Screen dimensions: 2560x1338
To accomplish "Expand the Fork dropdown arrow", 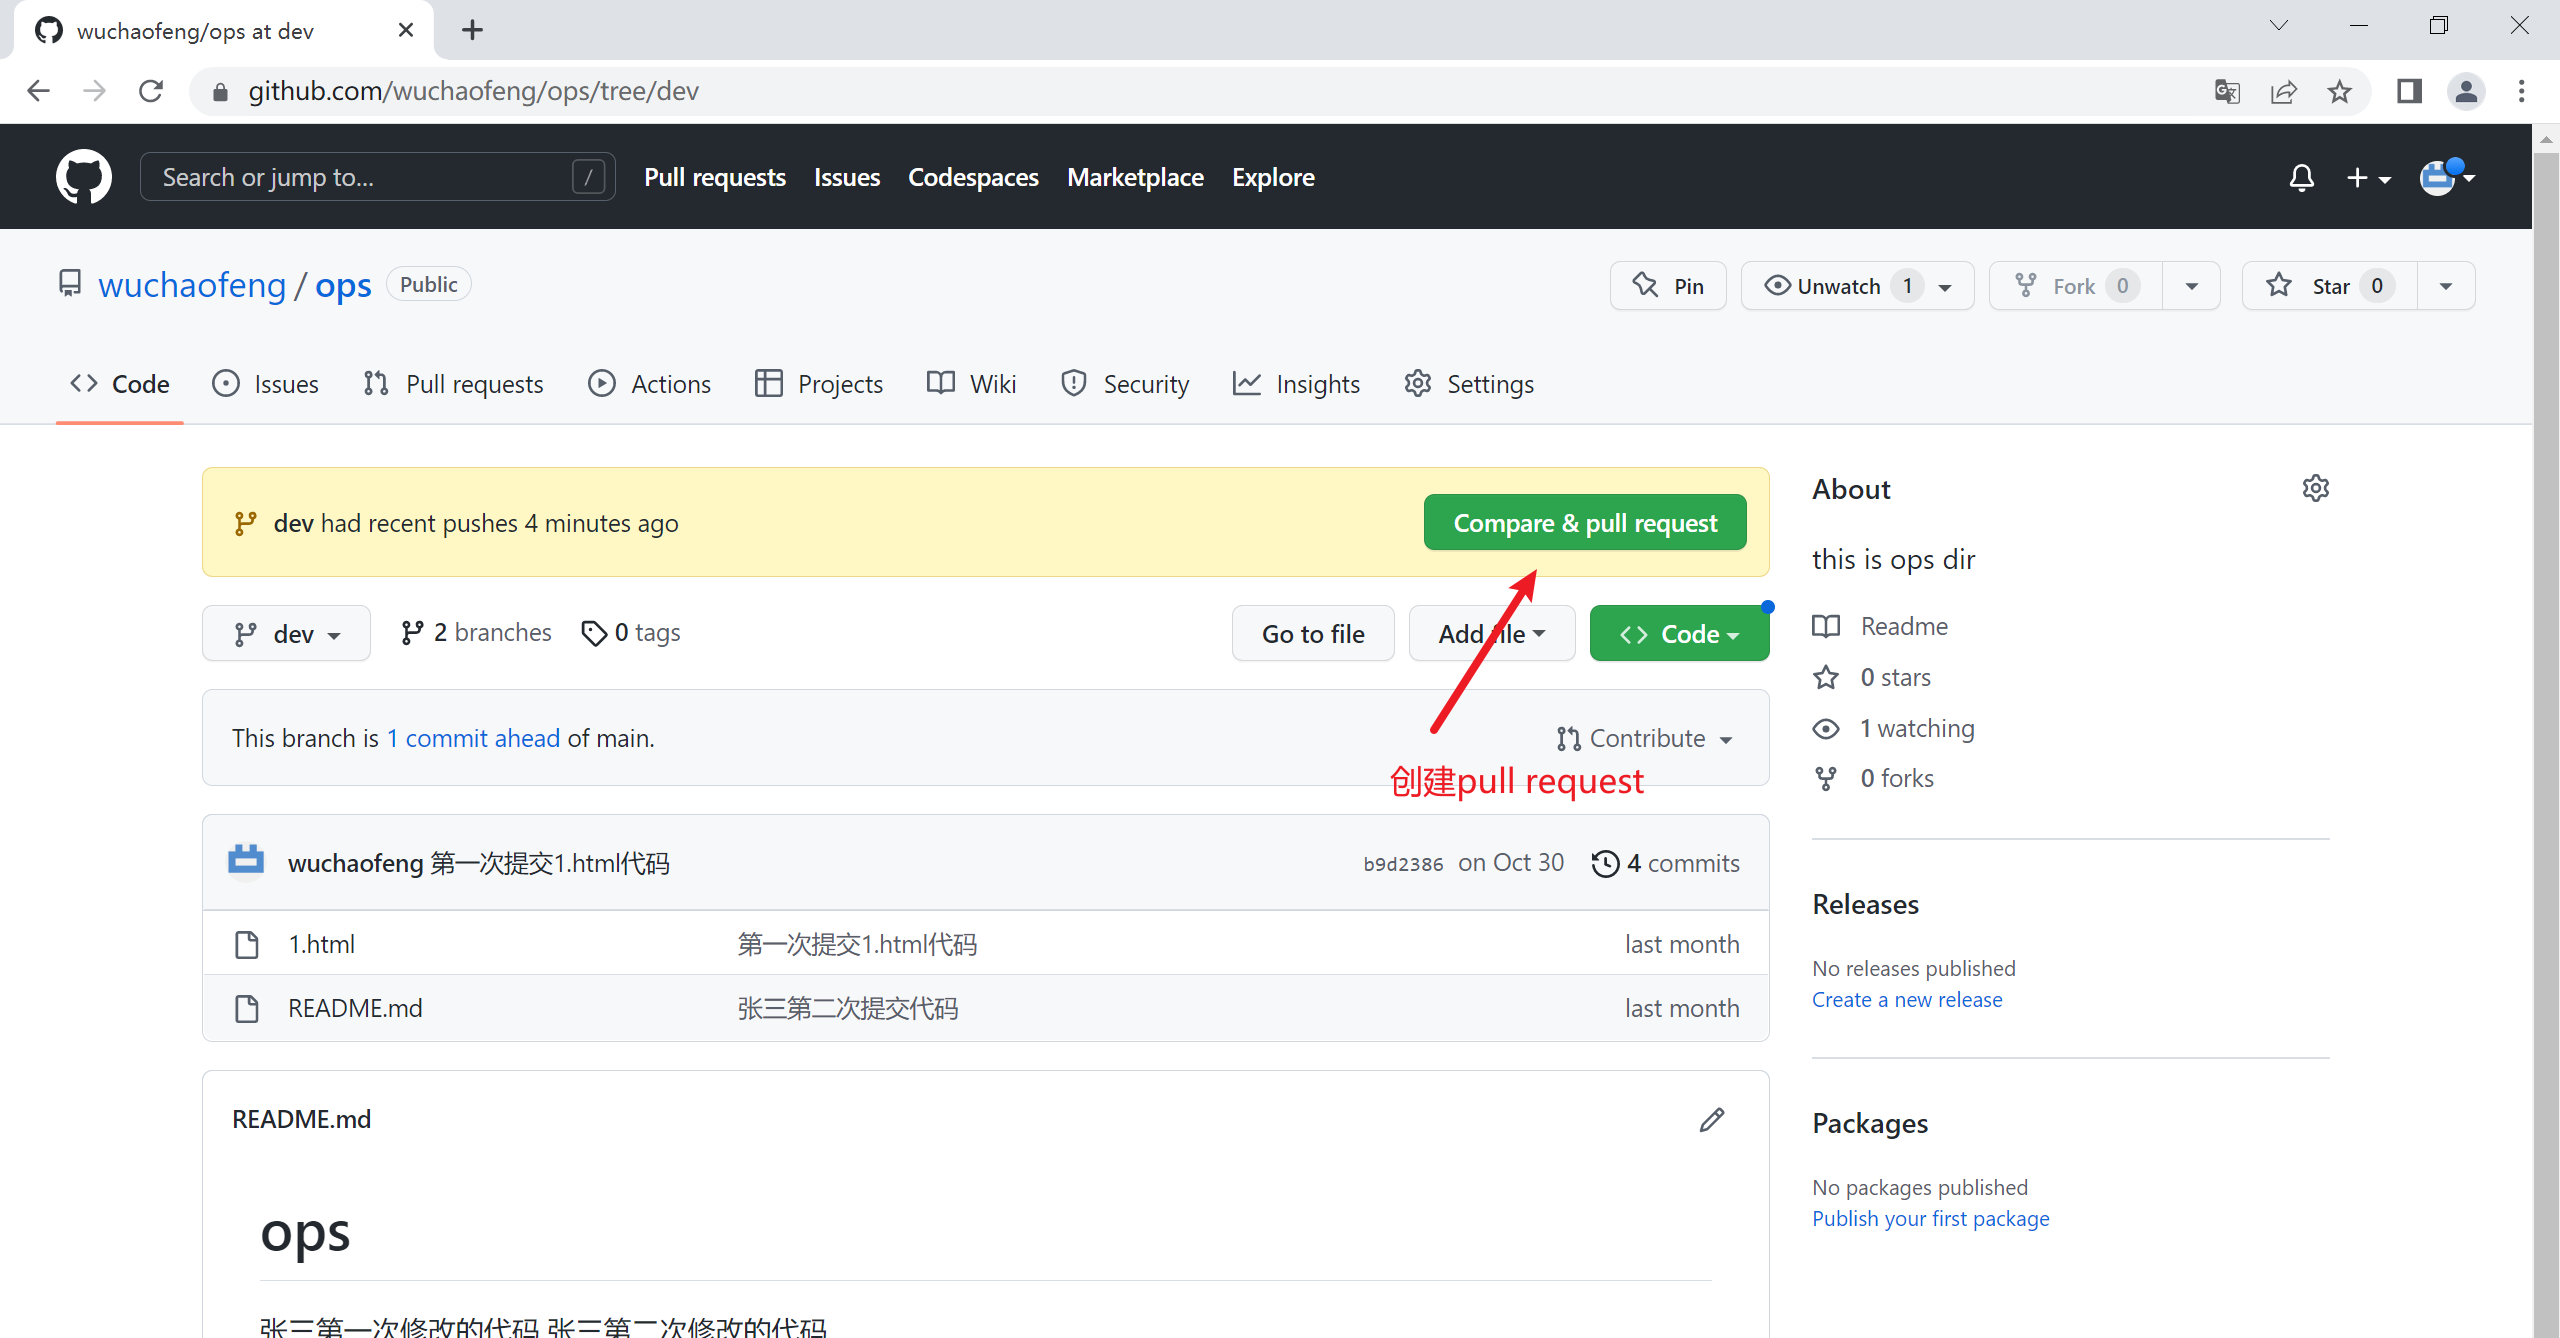I will click(x=2192, y=286).
